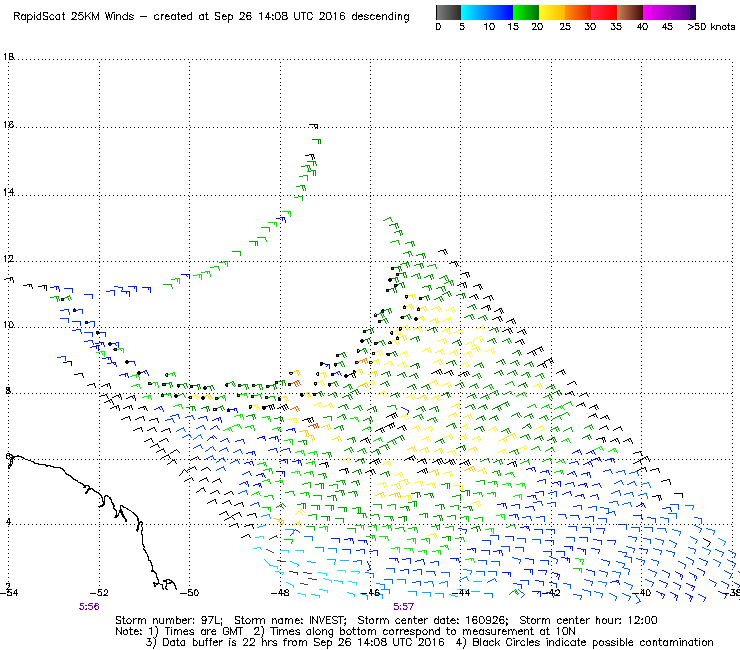This screenshot has width=740, height=650.
Task: Click the gray 0-5 knots color swatch
Action: 448,12
